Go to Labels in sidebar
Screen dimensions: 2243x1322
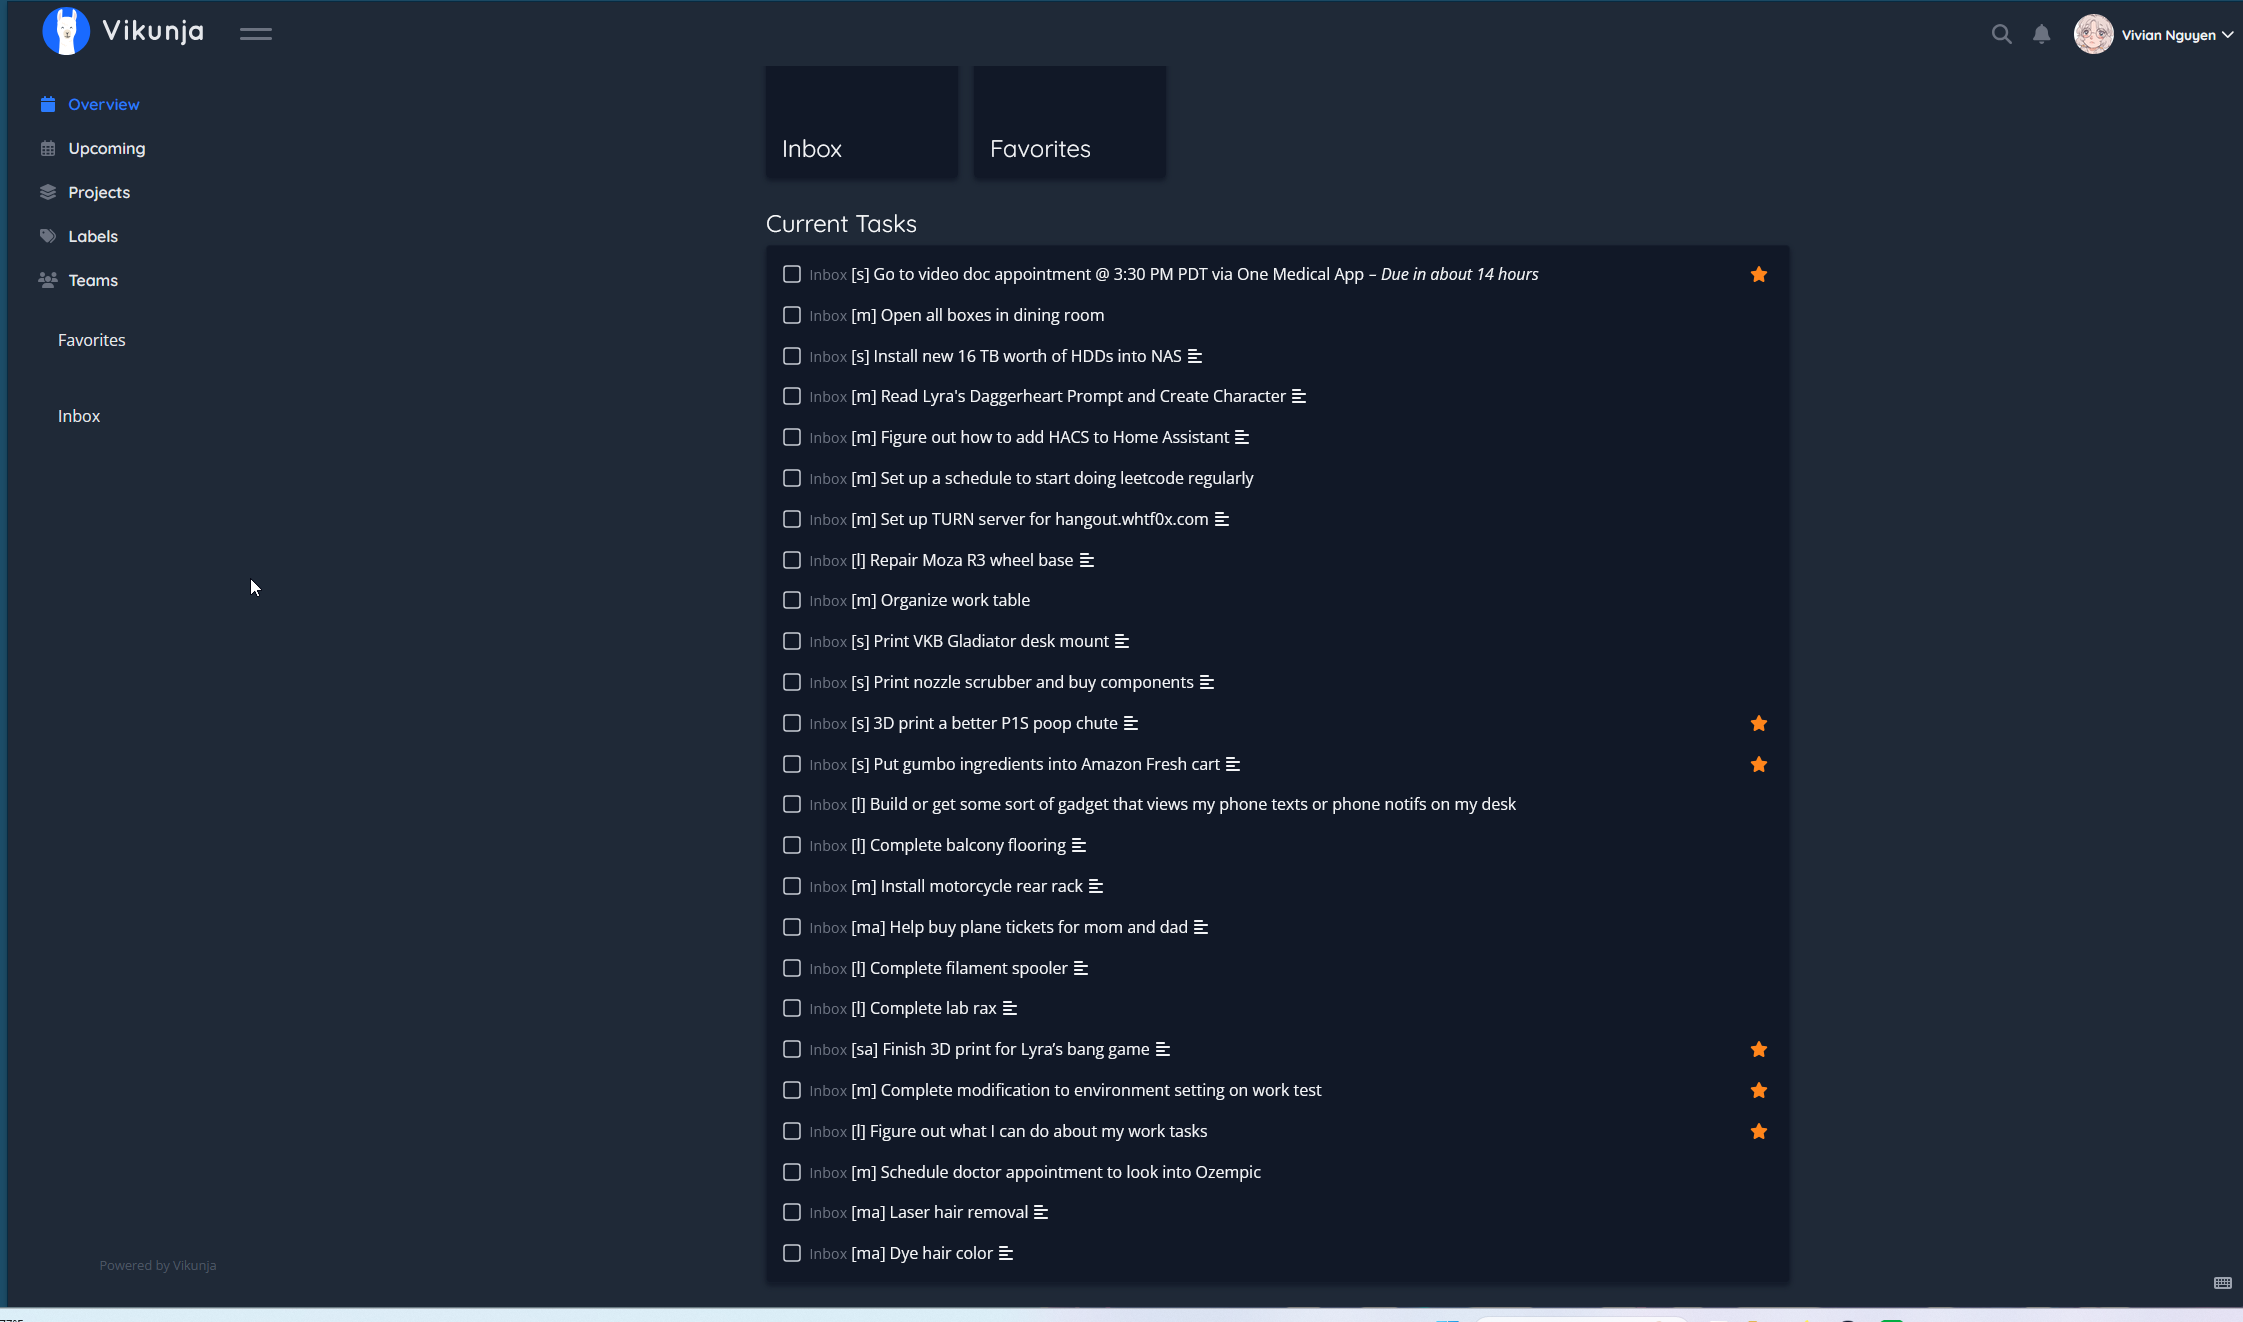93,236
